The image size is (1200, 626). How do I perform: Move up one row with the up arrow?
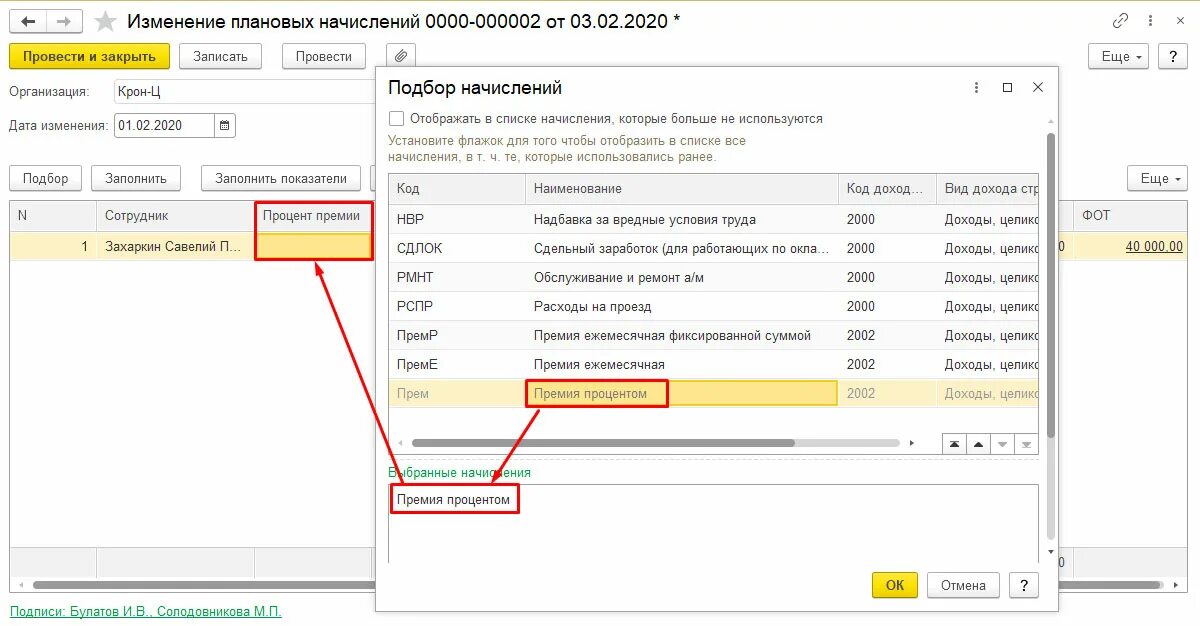point(978,444)
